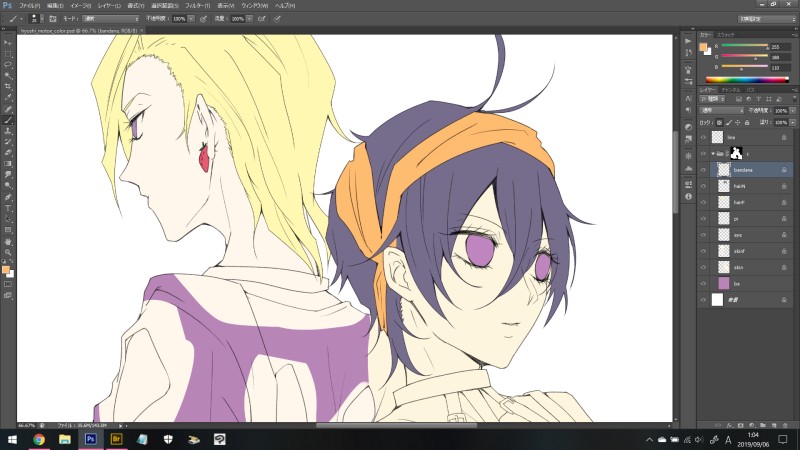Click the R channel slider
800x450 pixels.
(744, 46)
